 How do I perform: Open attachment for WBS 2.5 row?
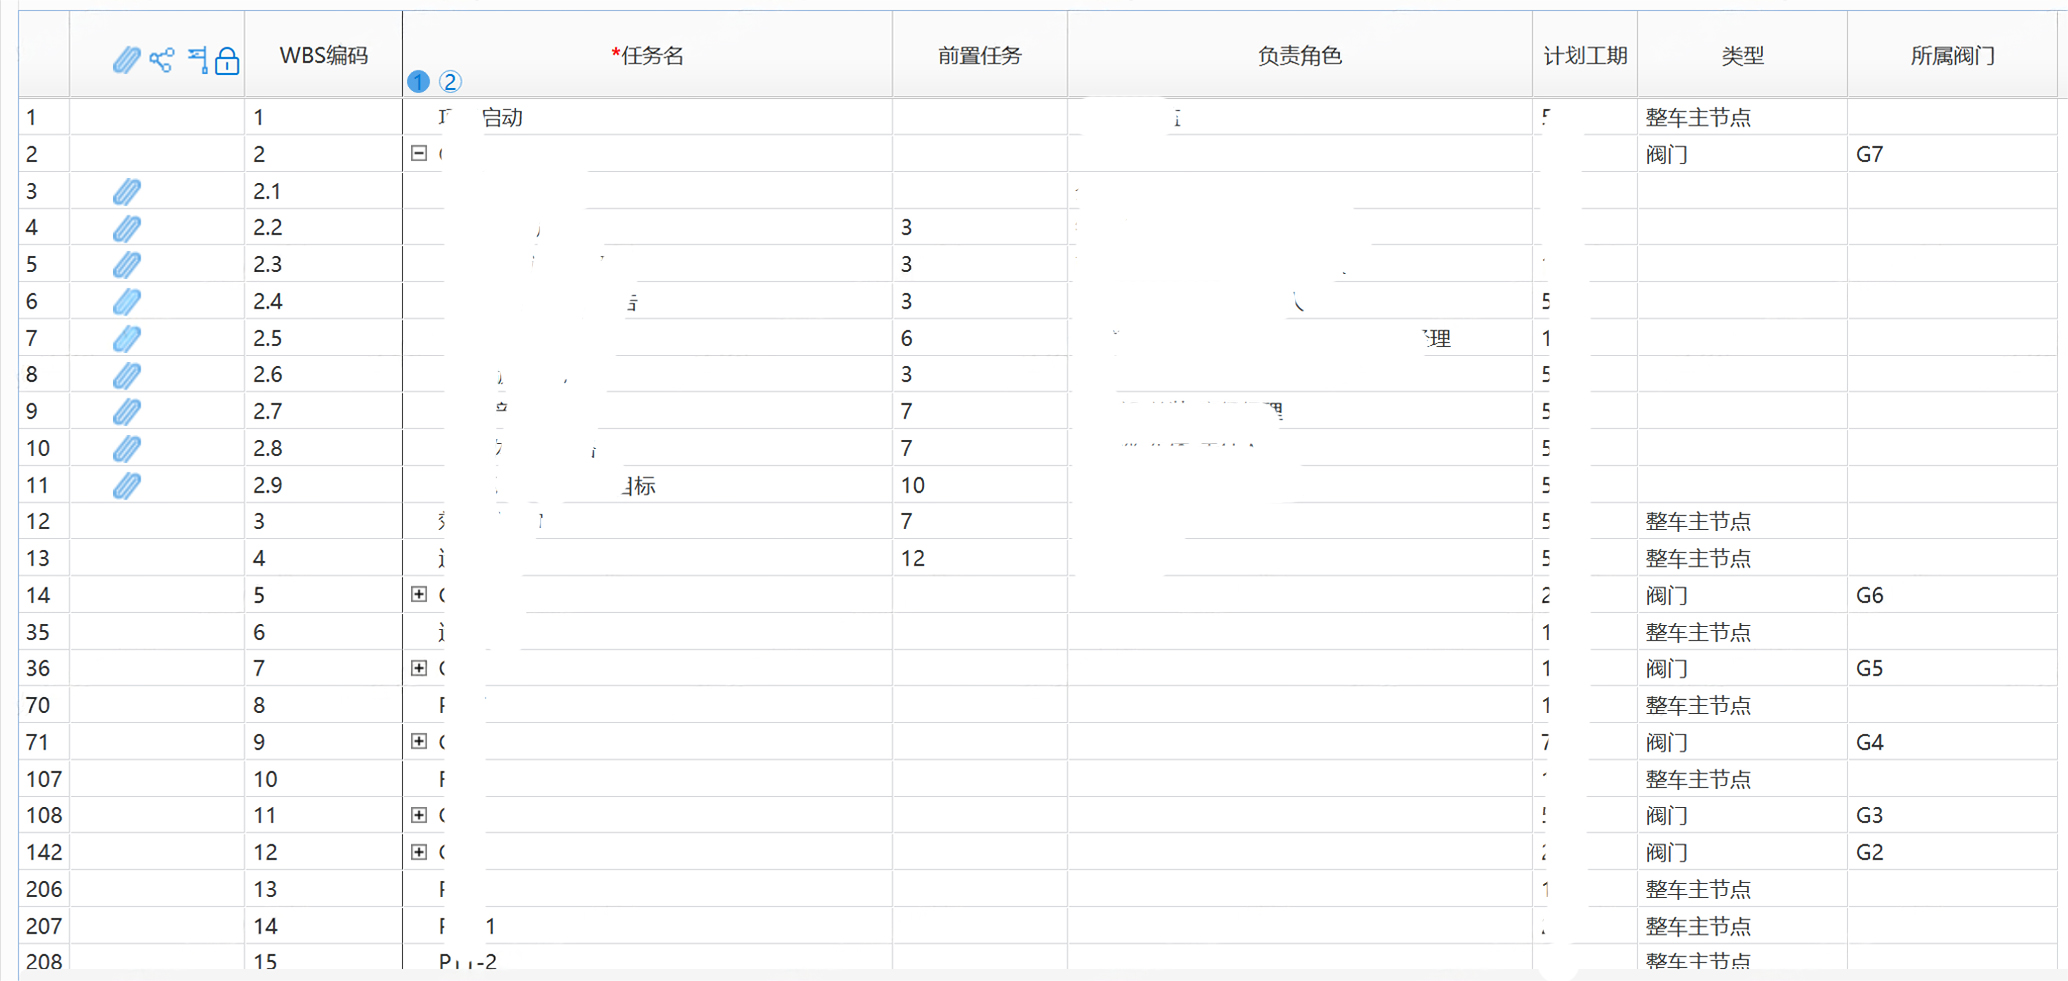pyautogui.click(x=126, y=338)
